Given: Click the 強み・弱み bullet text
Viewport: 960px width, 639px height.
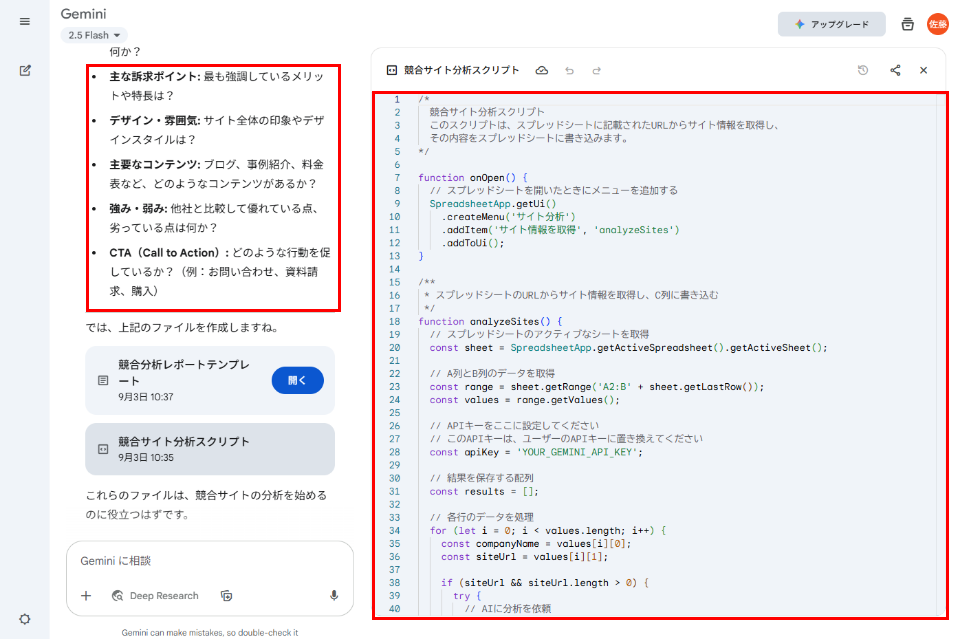Looking at the screenshot, I should coord(214,218).
